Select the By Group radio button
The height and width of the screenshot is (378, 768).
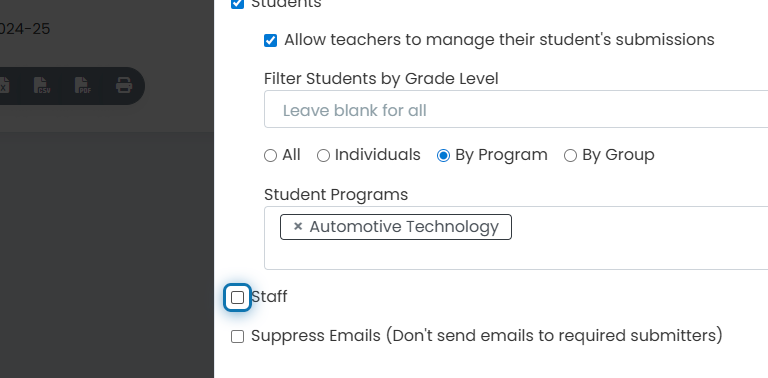(570, 156)
